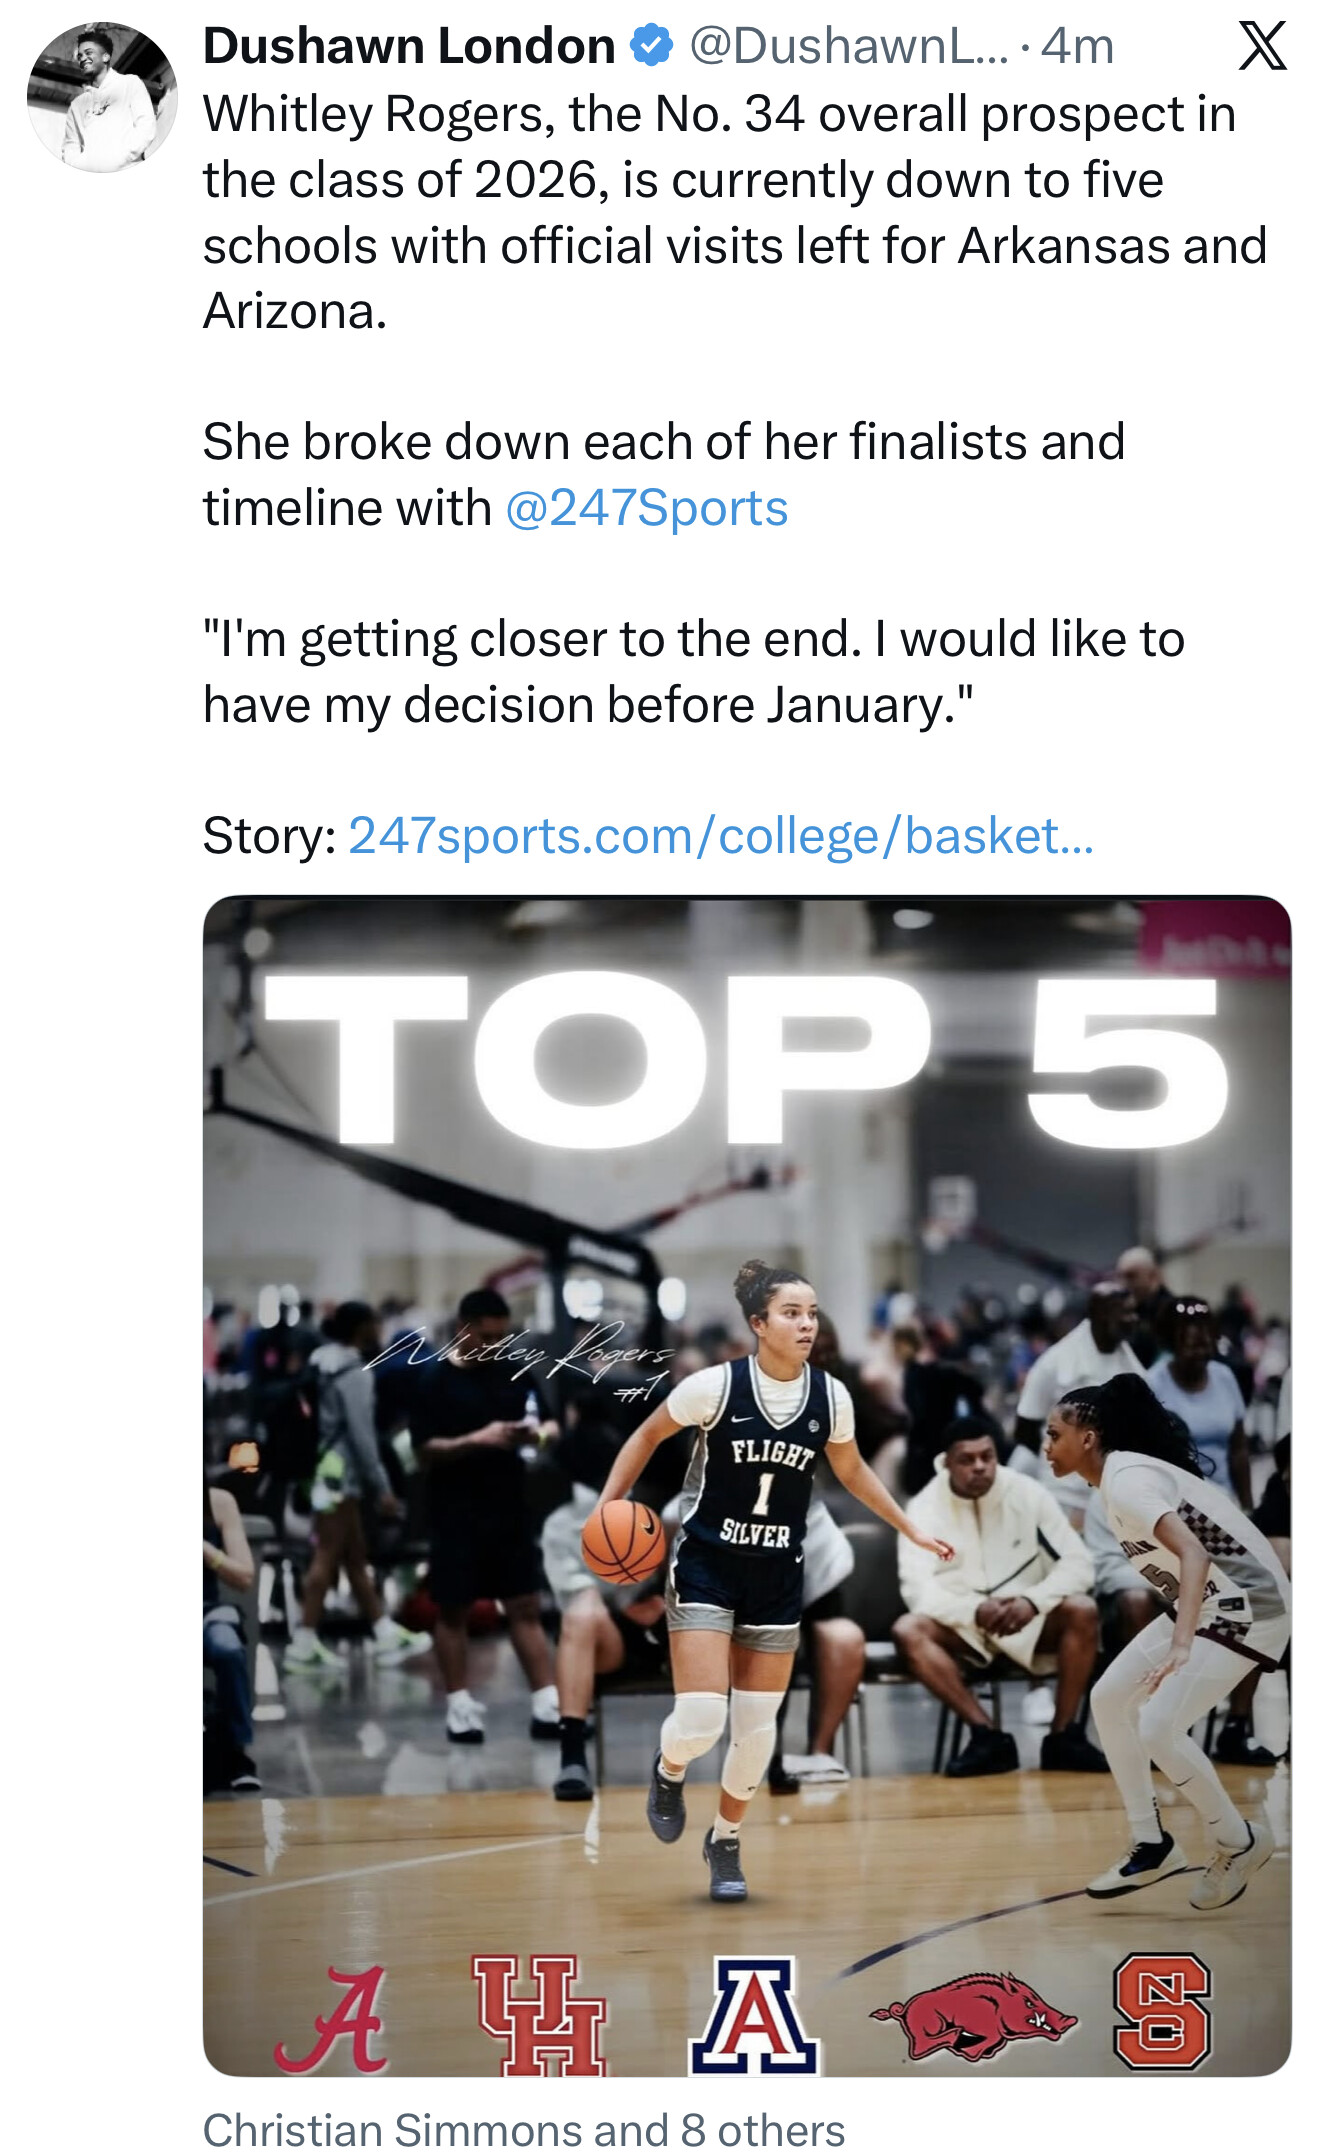The image size is (1320, 2154).
Task: Click the basketball in the photo
Action: [x=624, y=1540]
